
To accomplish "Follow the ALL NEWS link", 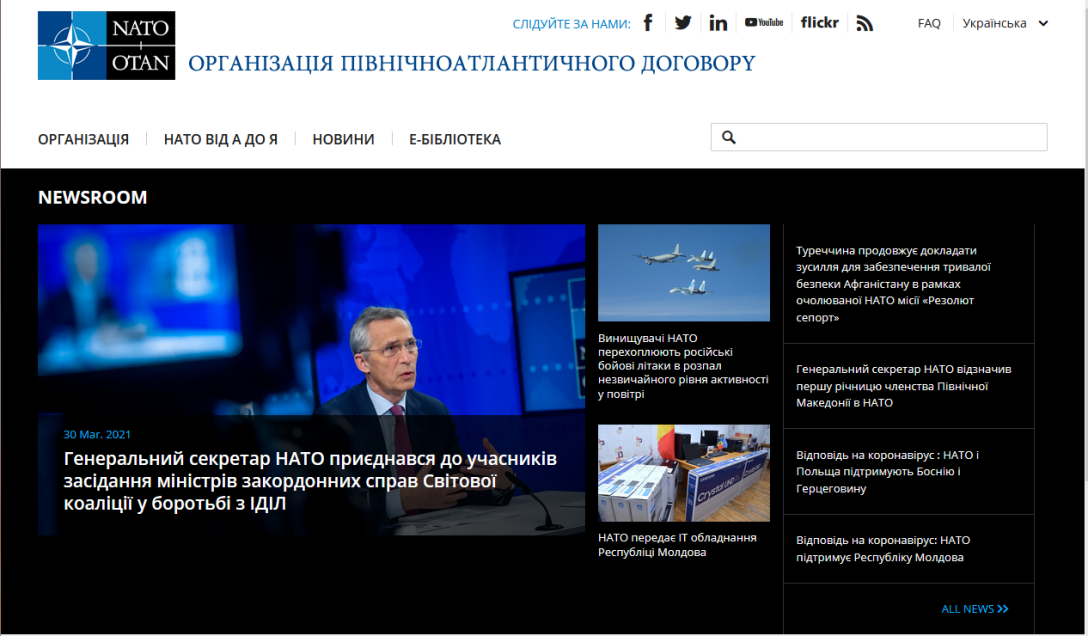I will pos(975,609).
